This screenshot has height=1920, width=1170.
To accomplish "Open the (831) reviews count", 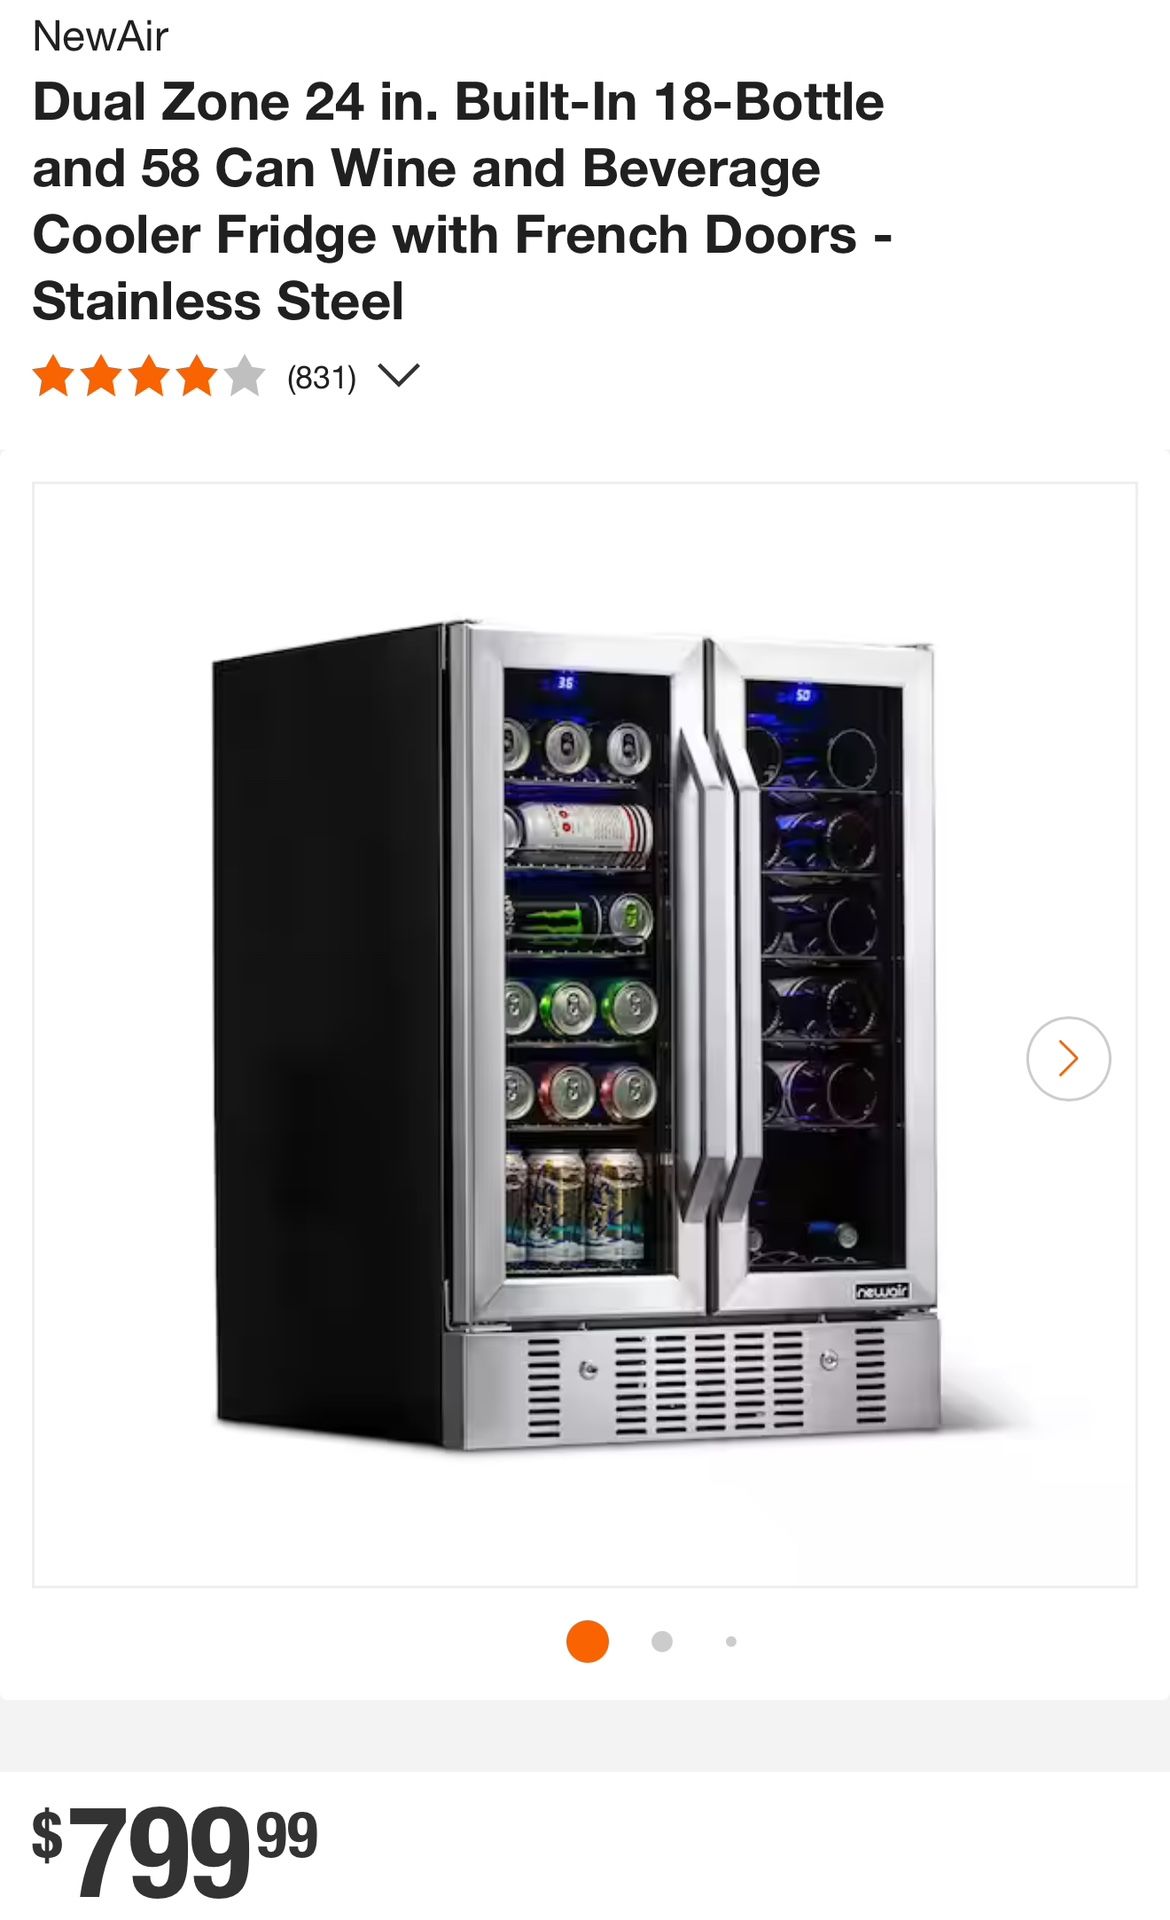I will 321,378.
